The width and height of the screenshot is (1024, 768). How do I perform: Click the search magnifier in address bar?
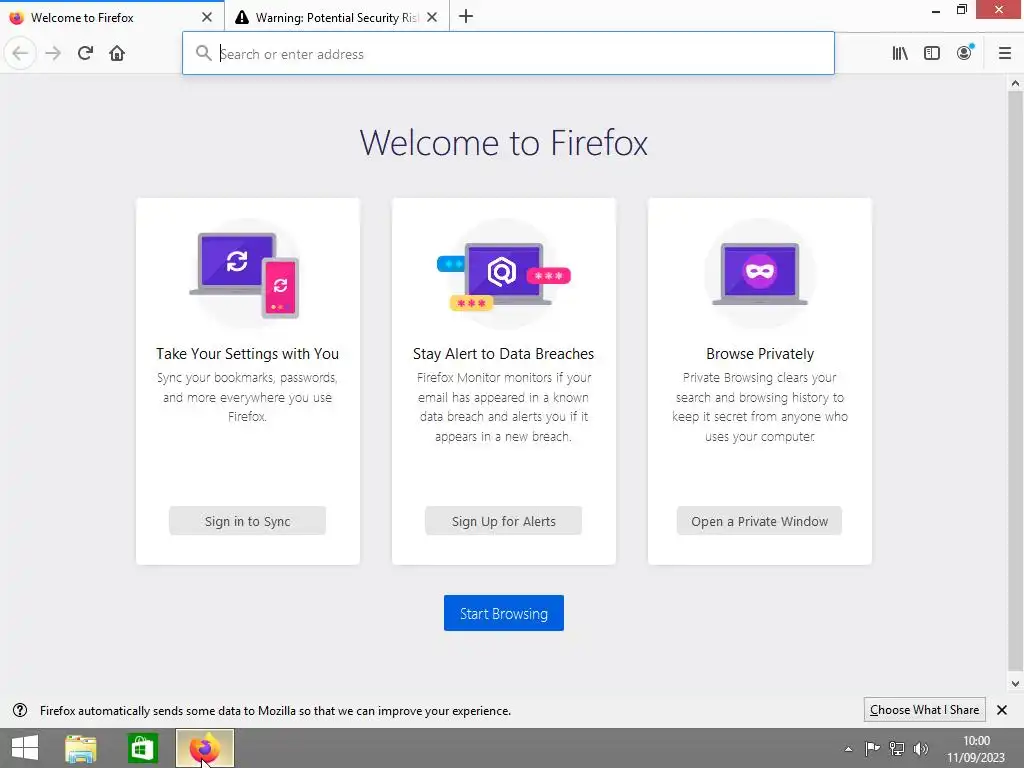tap(204, 54)
